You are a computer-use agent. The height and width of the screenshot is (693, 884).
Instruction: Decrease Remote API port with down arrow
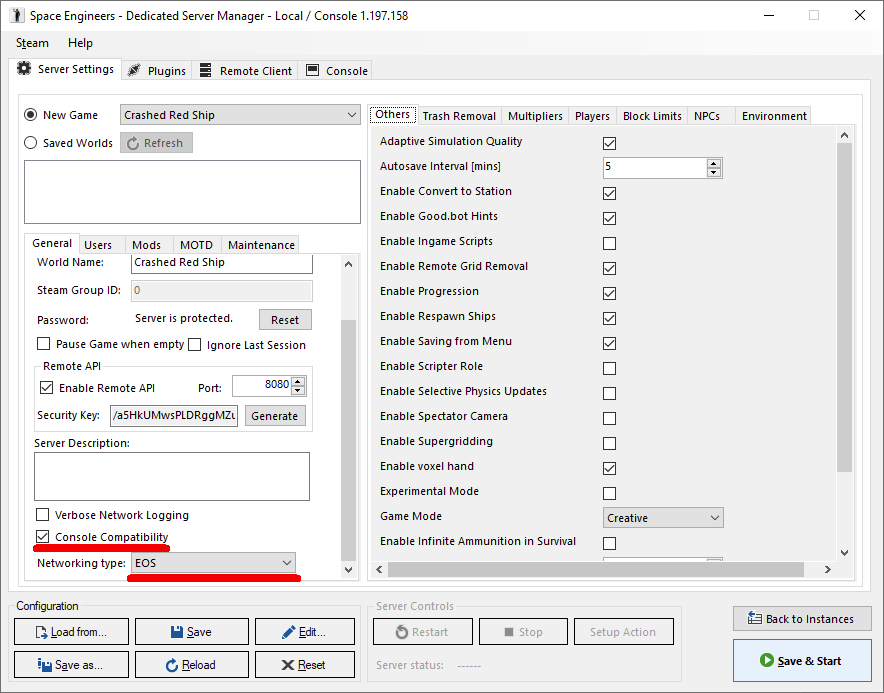[x=298, y=390]
